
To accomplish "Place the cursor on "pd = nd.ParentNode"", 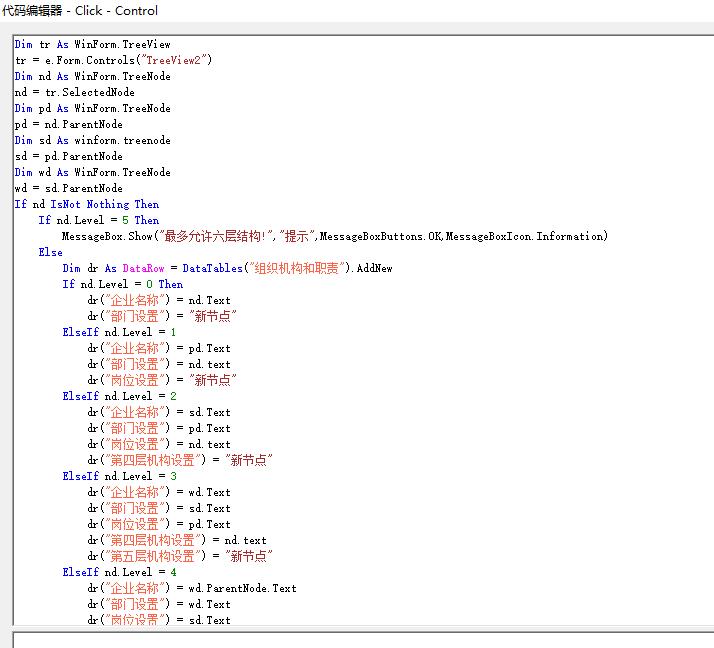I will point(69,124).
